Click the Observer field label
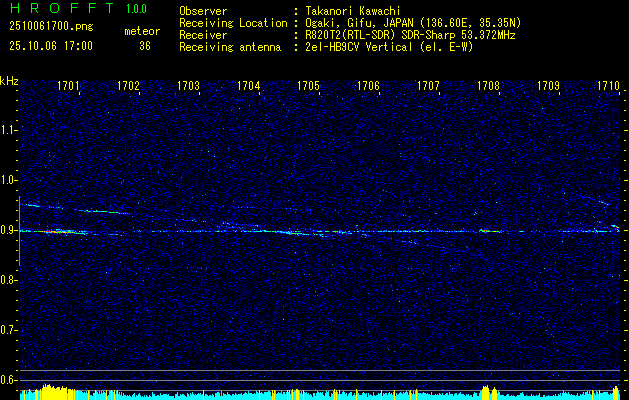Viewport: 629px width, 400px height. pyautogui.click(x=203, y=12)
